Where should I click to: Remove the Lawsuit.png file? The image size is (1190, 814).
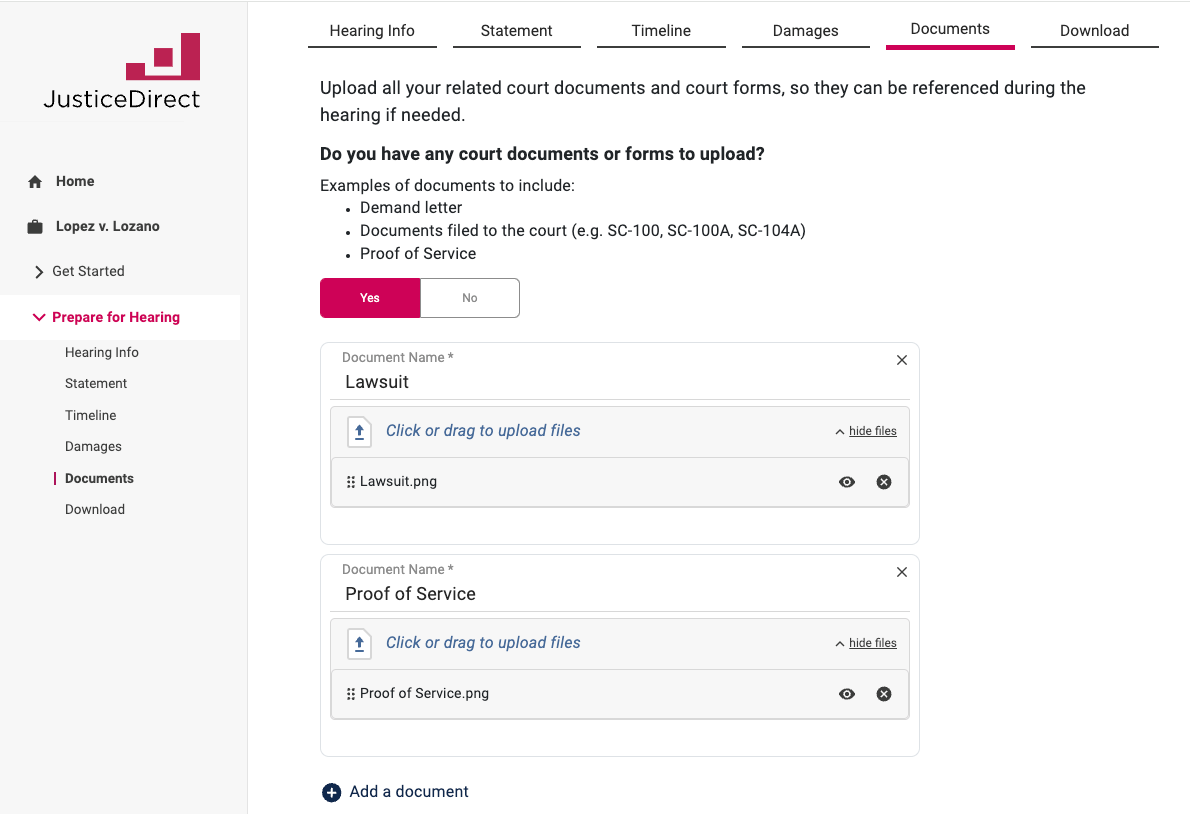[x=884, y=482]
